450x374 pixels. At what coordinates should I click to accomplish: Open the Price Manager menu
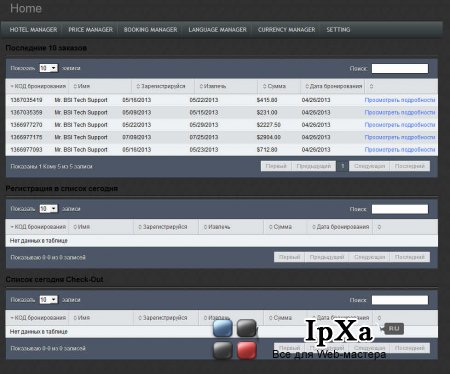point(90,30)
